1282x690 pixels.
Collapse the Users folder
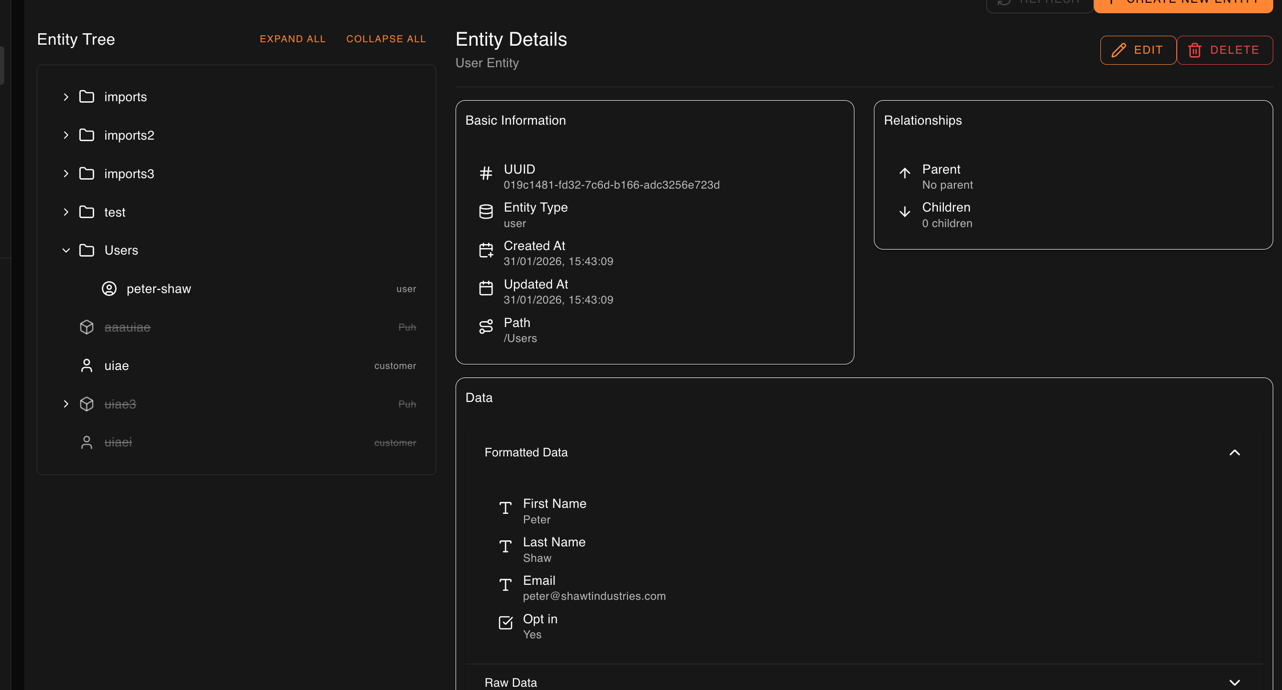coord(66,250)
